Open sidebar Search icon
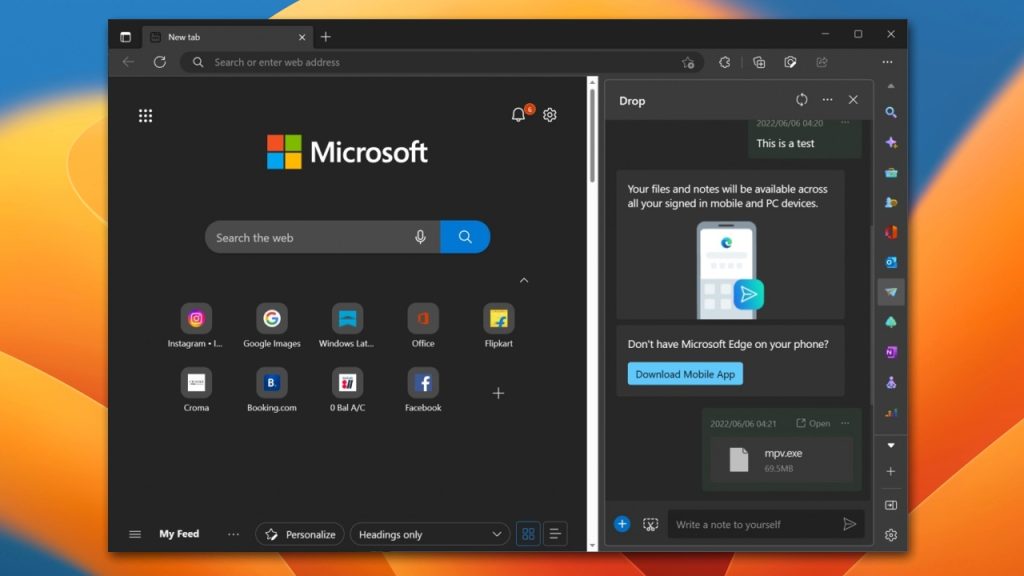Screen dimensions: 1024x576 (x=891, y=112)
